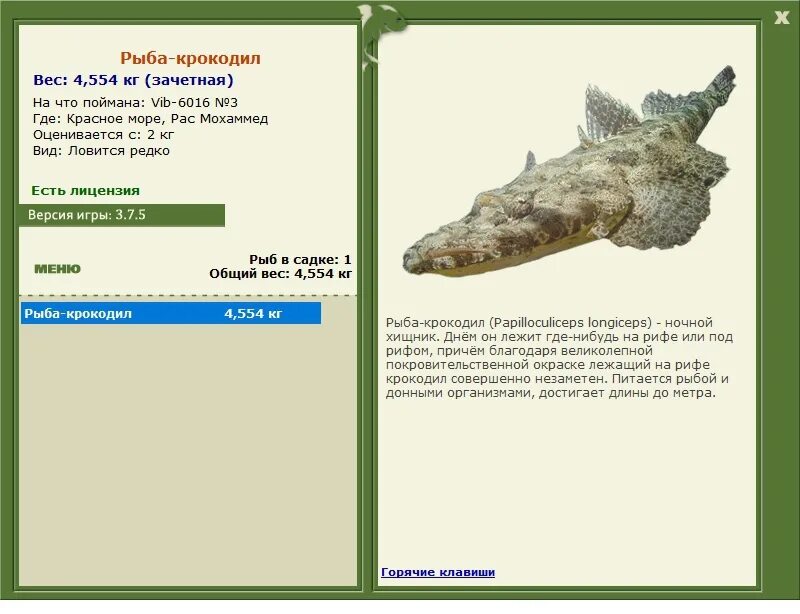The width and height of the screenshot is (800, 614).
Task: Click the Оценивается с: 2 кг line
Action: pos(104,135)
